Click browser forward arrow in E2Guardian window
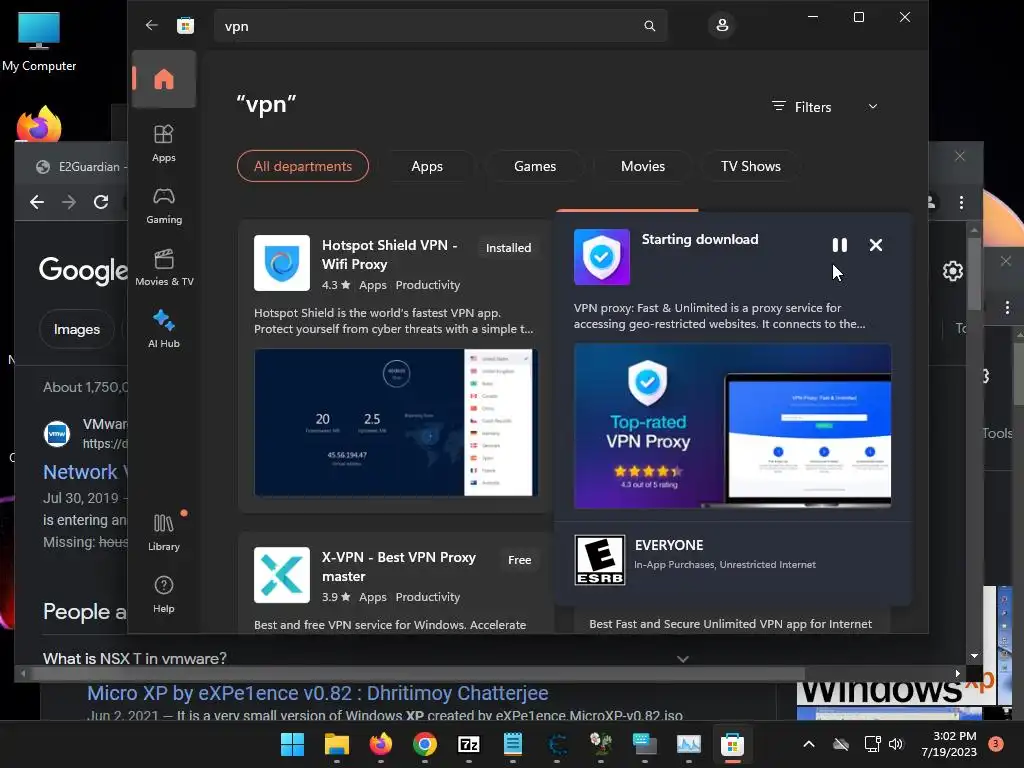The image size is (1024, 768). 69,202
